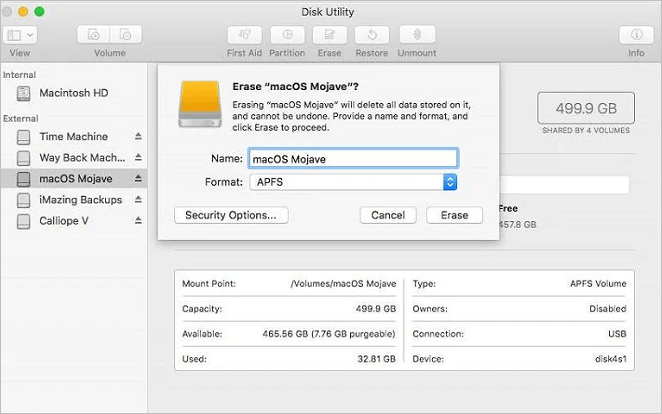
Task: Click the Remove Volume toolbar icon
Action: click(126, 35)
